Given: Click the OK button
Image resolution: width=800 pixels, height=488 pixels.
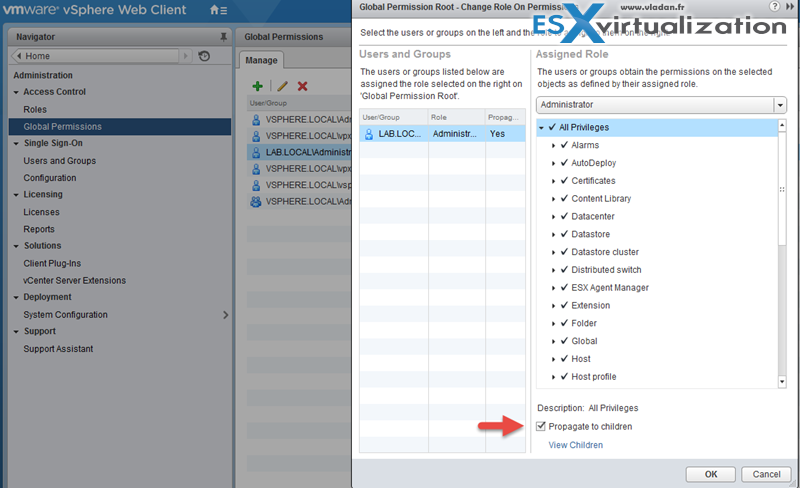Looking at the screenshot, I should (711, 474).
